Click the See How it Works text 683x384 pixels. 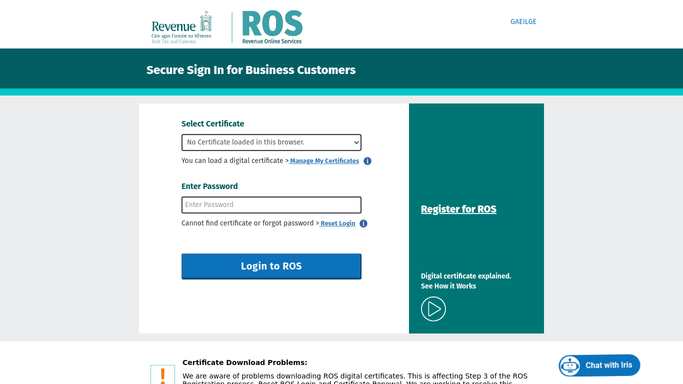tap(448, 286)
